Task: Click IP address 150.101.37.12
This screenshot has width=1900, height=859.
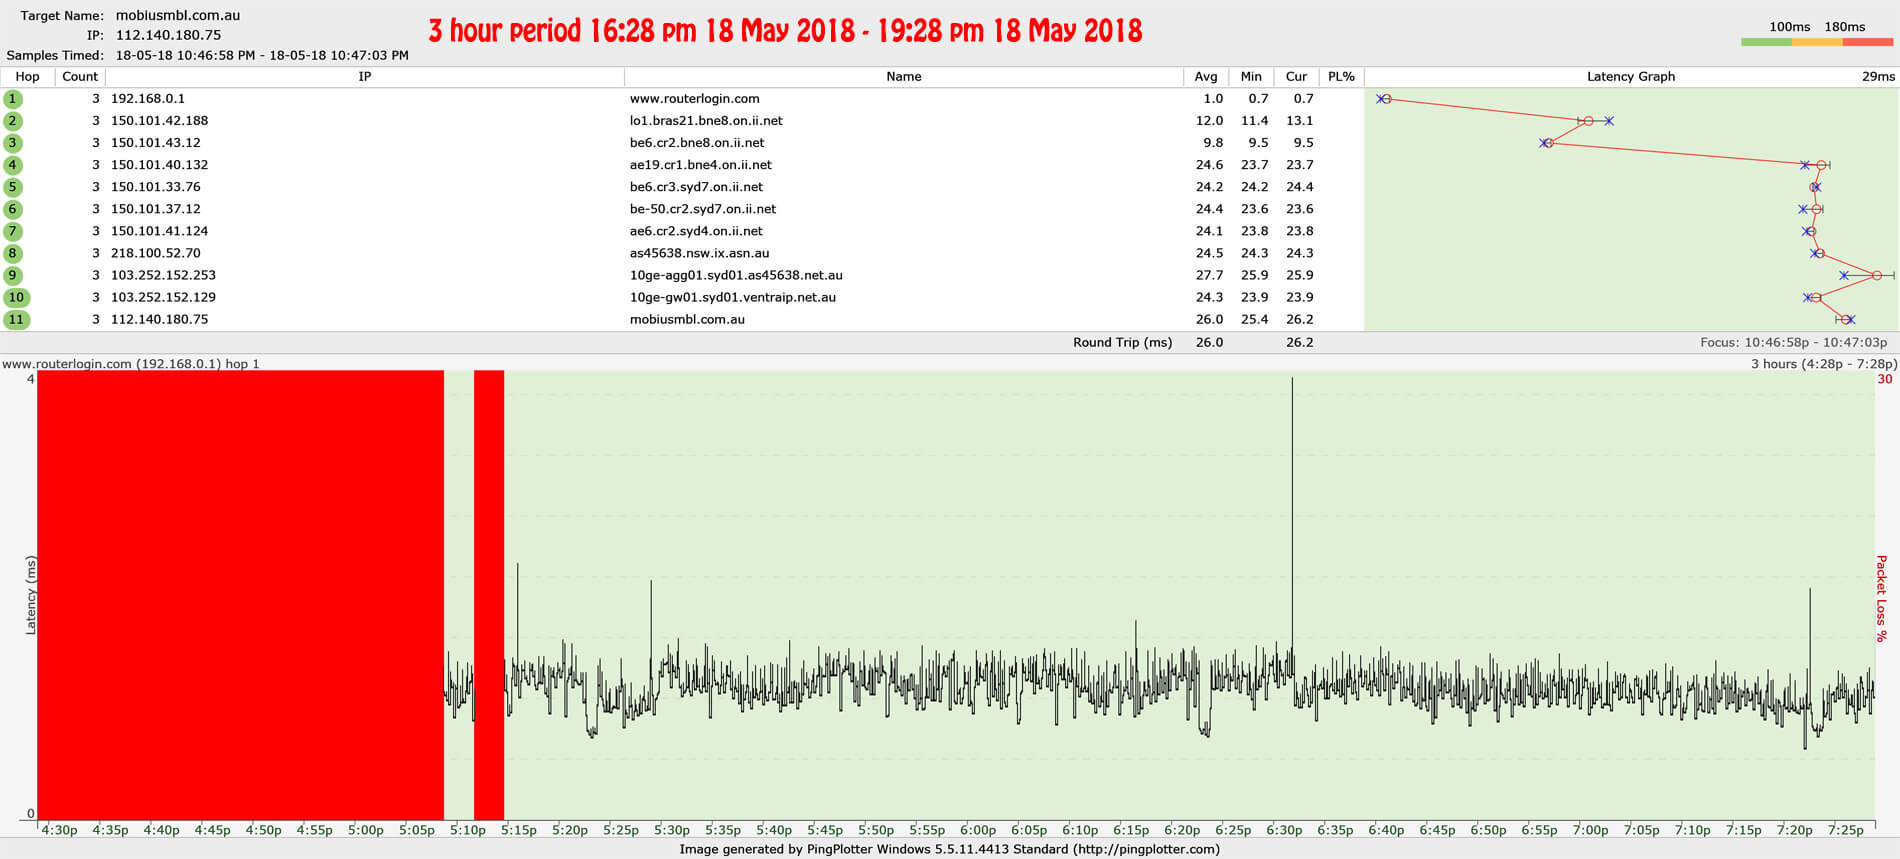Action: point(156,209)
